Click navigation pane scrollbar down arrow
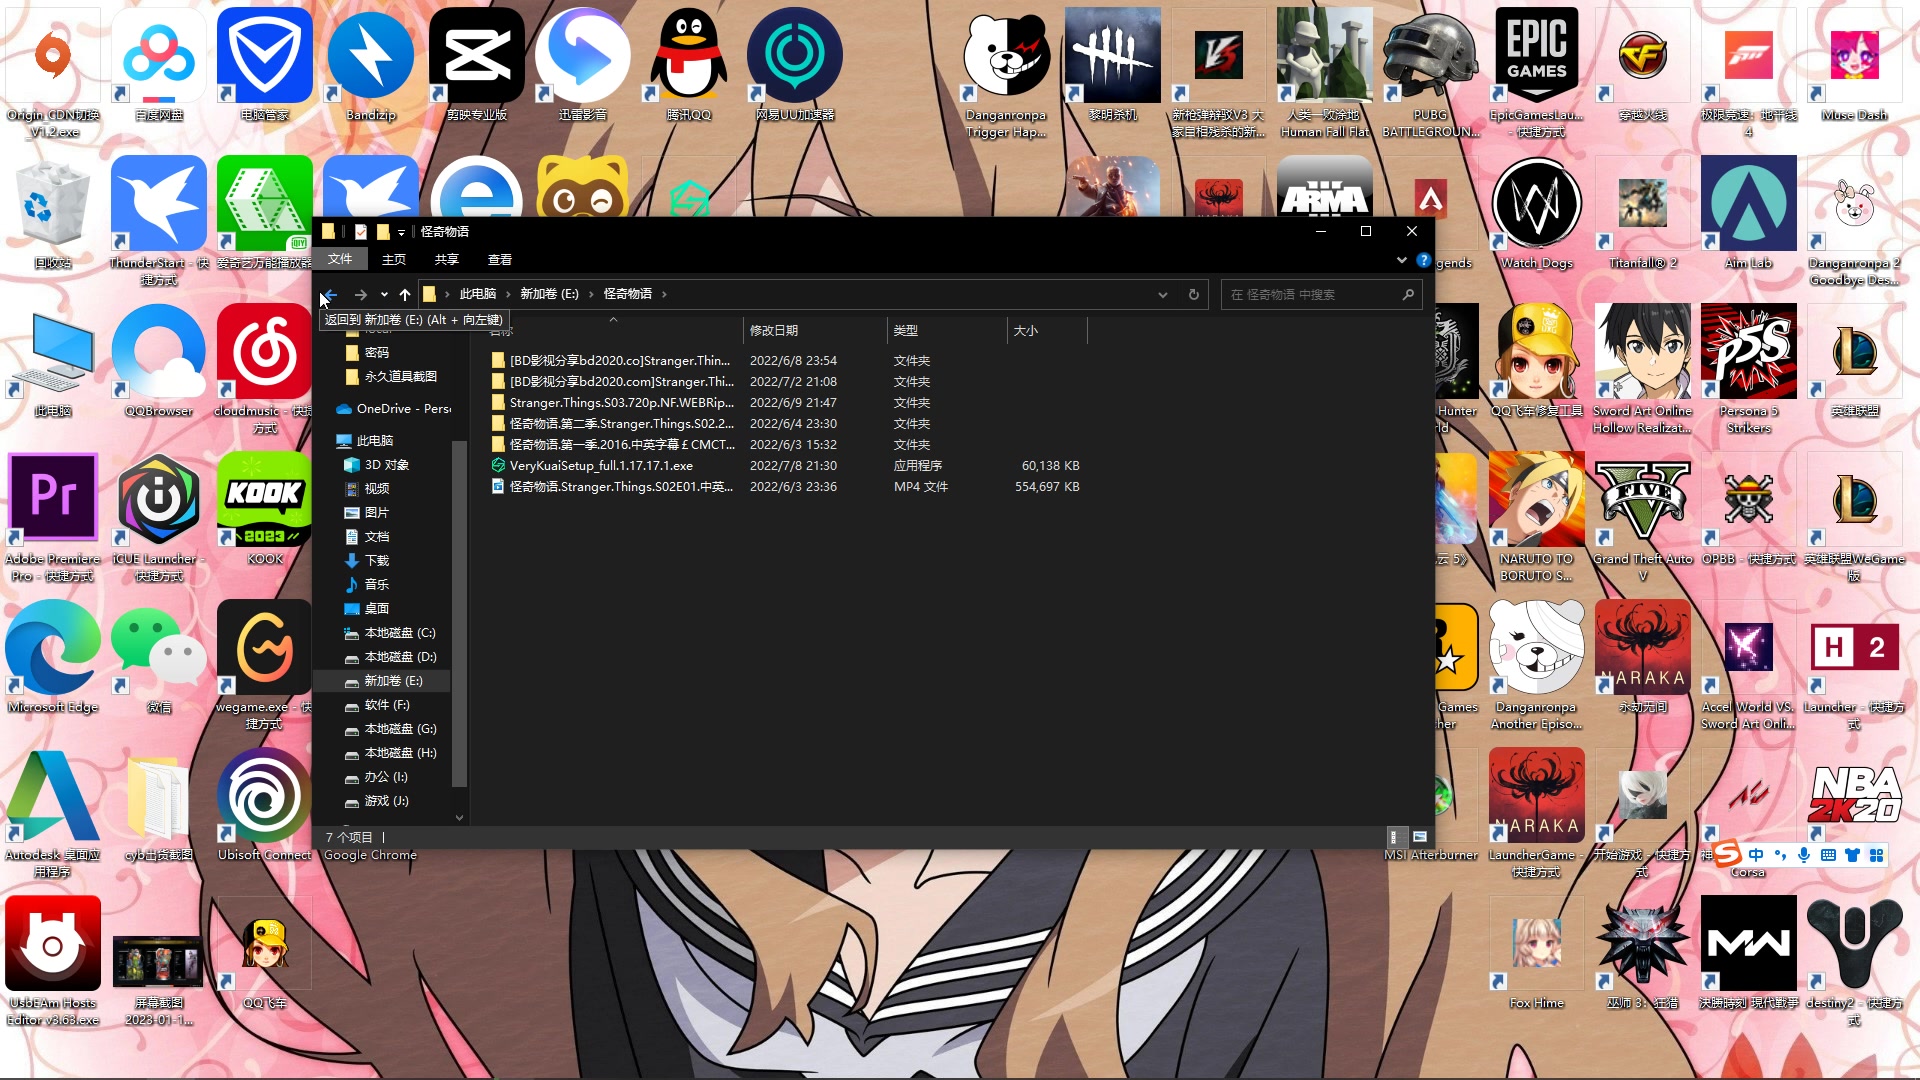Image resolution: width=1920 pixels, height=1080 pixels. pos(459,818)
